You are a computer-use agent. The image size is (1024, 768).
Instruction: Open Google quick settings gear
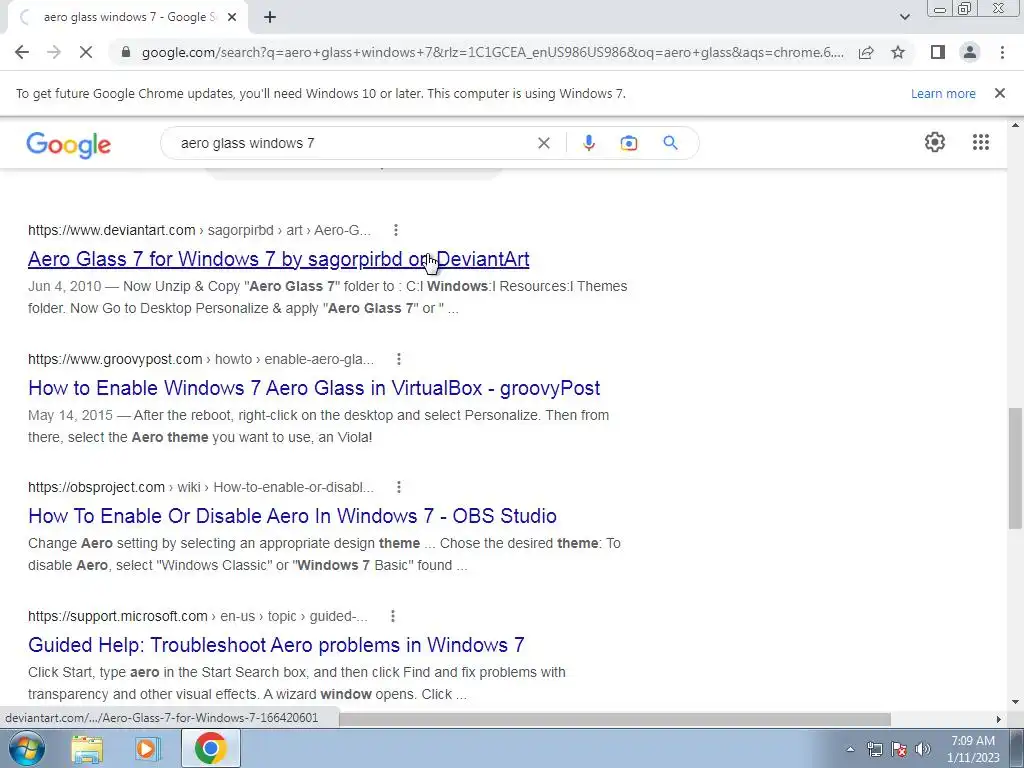[x=935, y=142]
